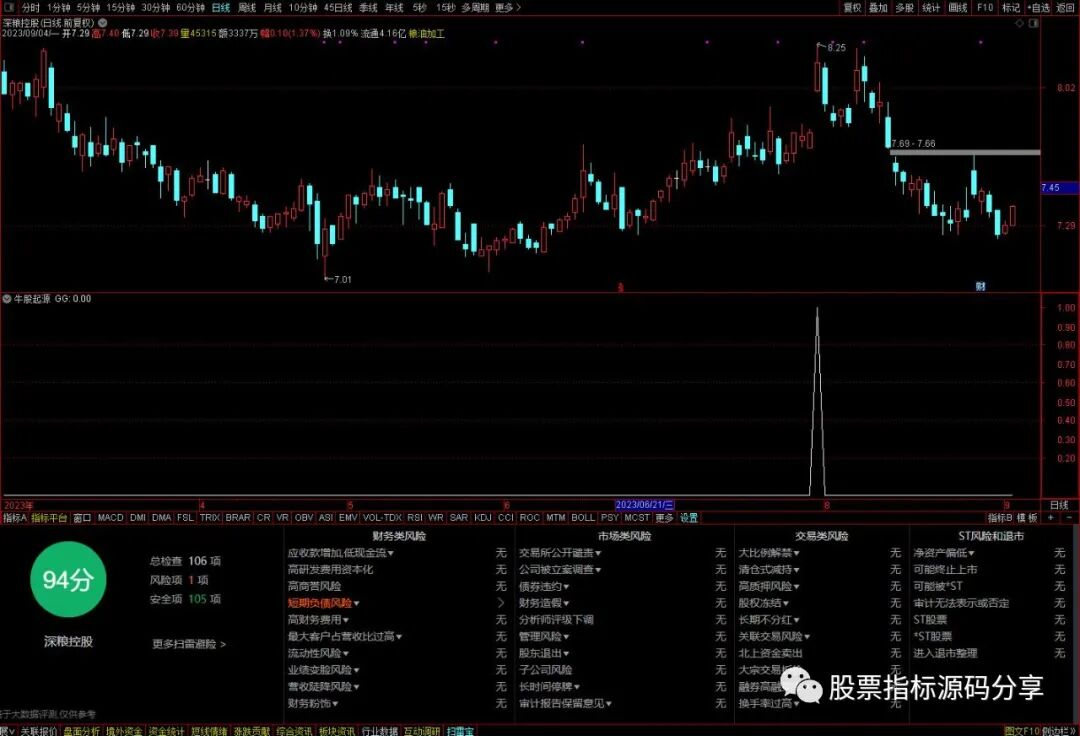Add to watchlist with 自选
The height and width of the screenshot is (736, 1080).
click(1038, 8)
